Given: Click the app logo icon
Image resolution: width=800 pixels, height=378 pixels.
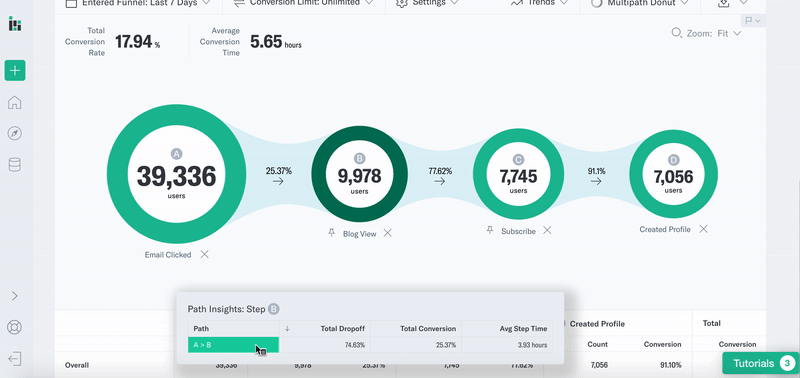Looking at the screenshot, I should (x=15, y=23).
